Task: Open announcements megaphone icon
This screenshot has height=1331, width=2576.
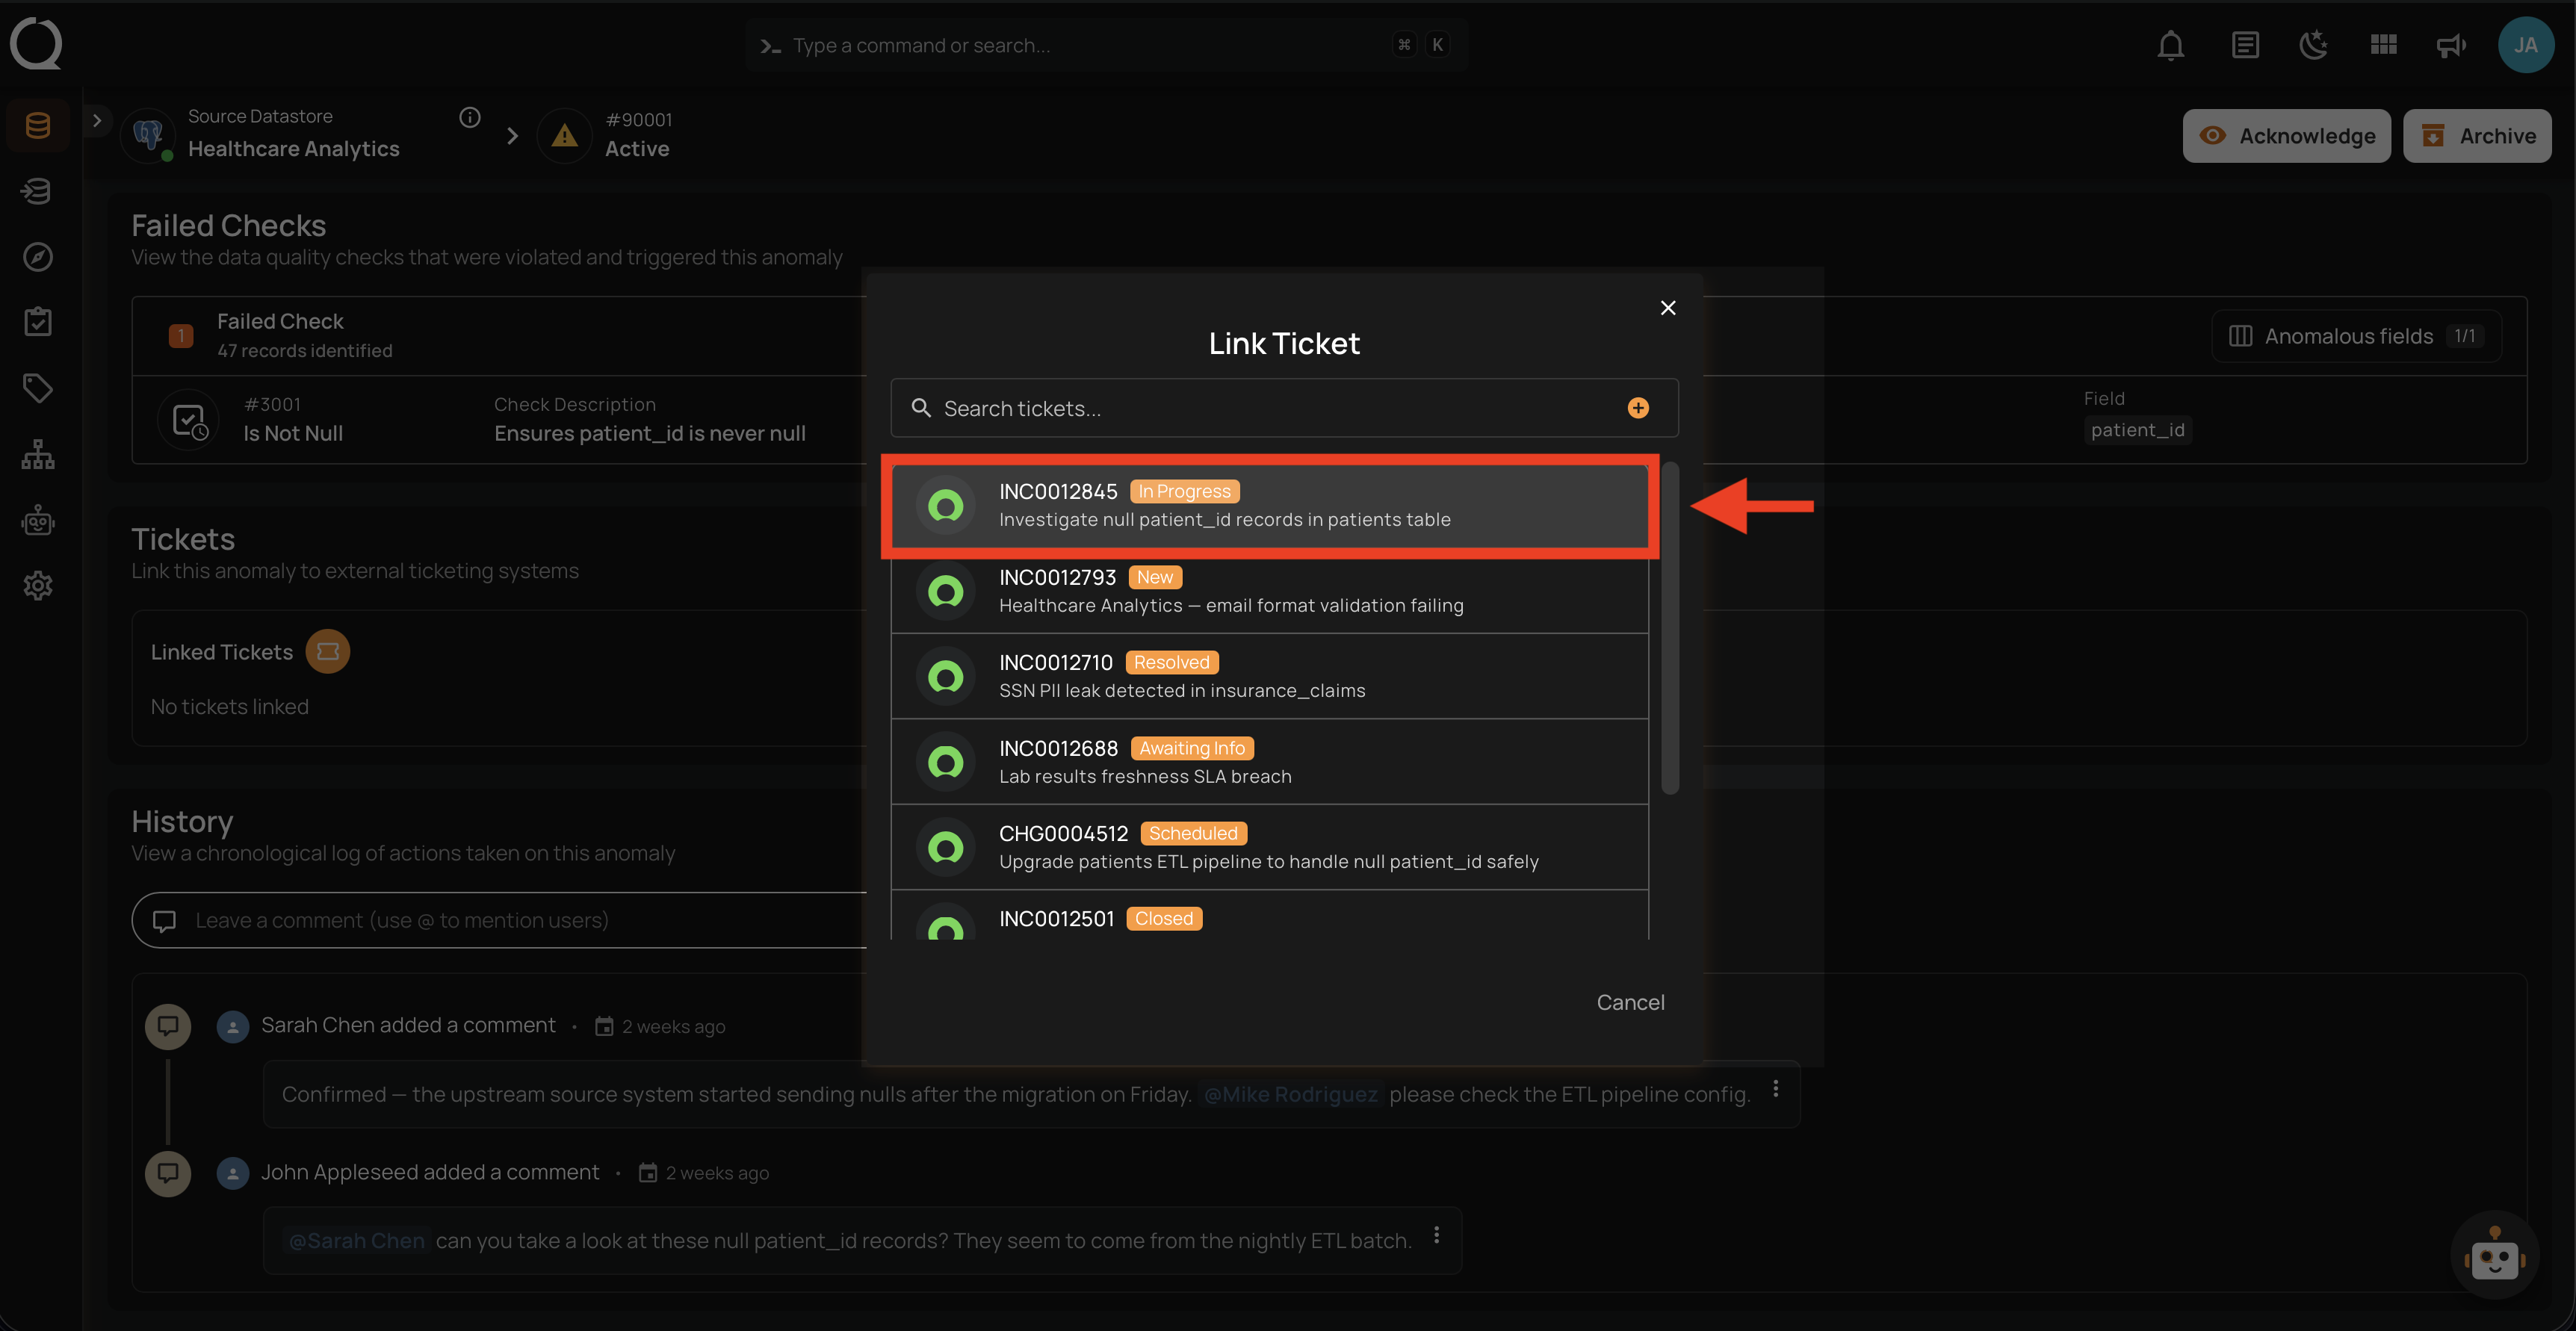Action: coord(2451,45)
